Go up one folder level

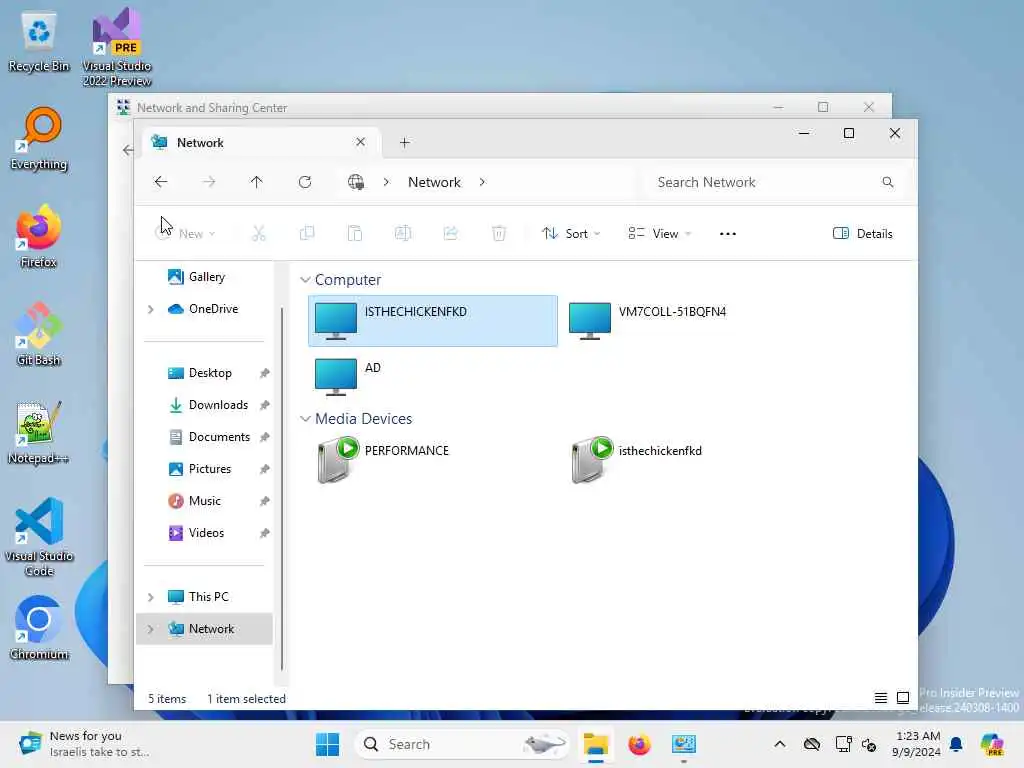[x=257, y=182]
